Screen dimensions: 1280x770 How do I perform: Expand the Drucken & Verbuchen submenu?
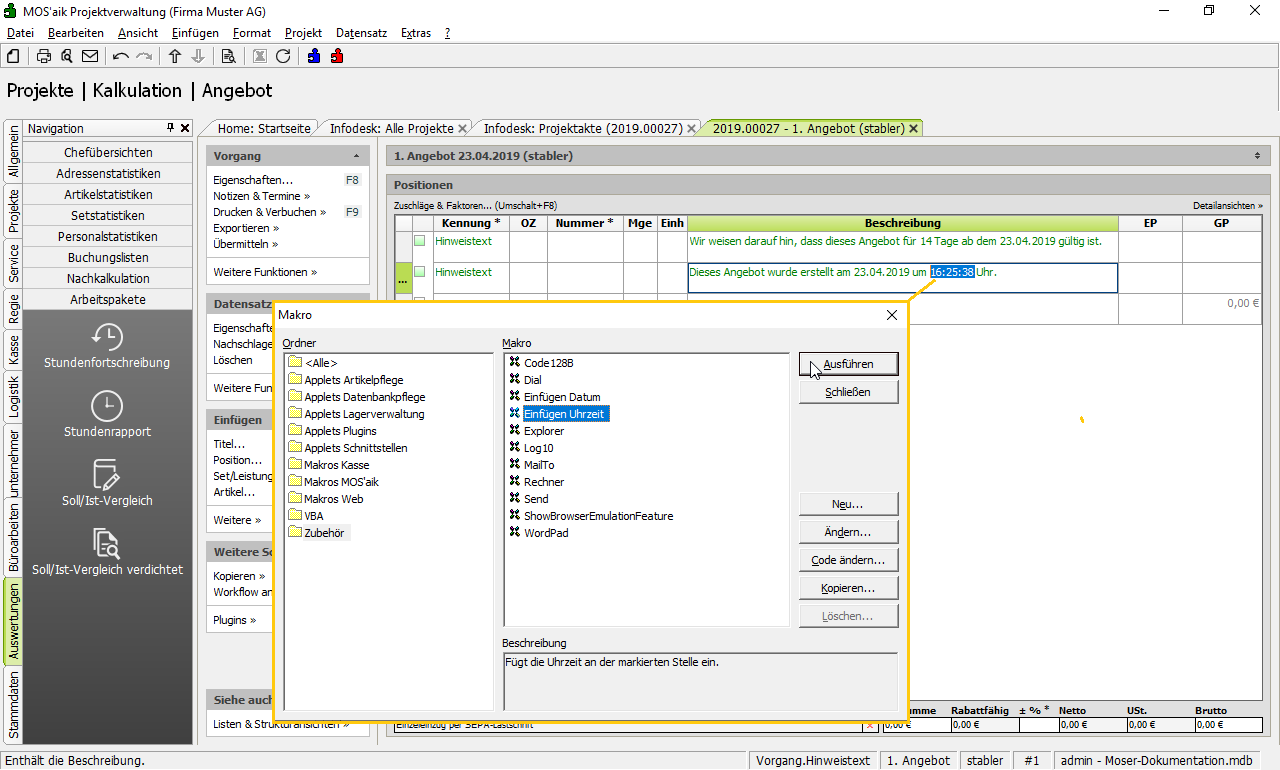click(267, 212)
